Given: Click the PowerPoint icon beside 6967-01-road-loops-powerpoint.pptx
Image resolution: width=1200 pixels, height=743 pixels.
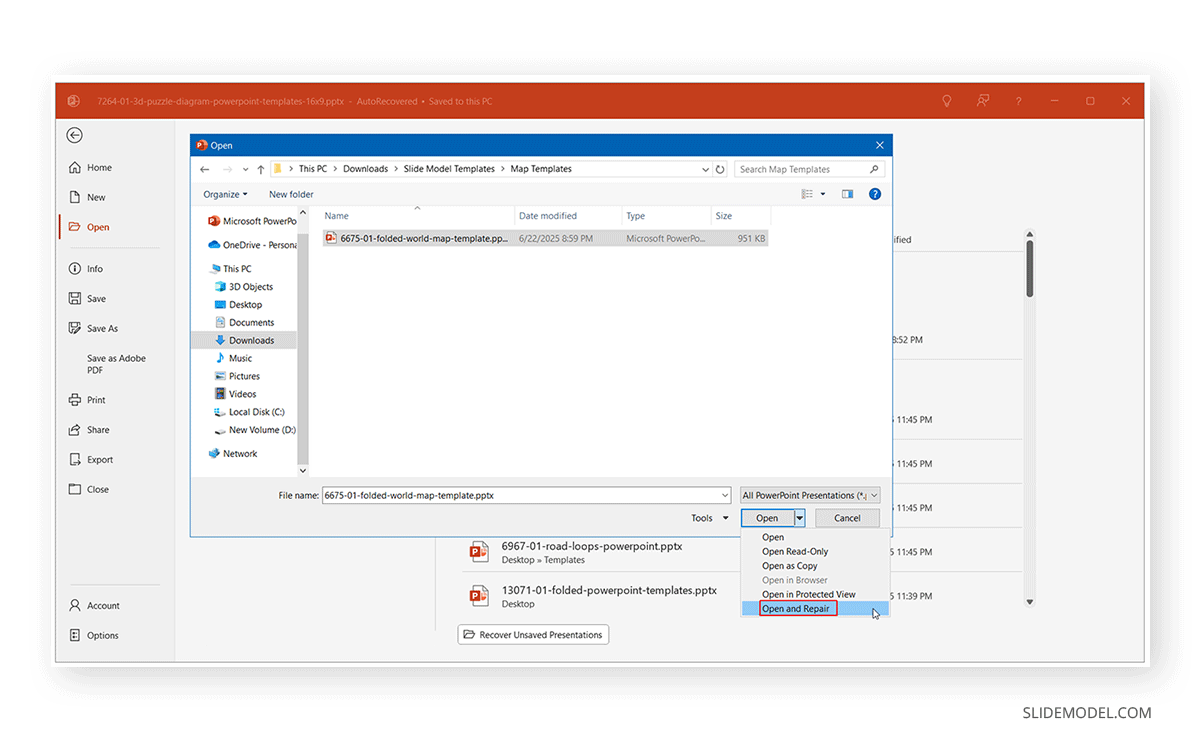Looking at the screenshot, I should tap(479, 551).
